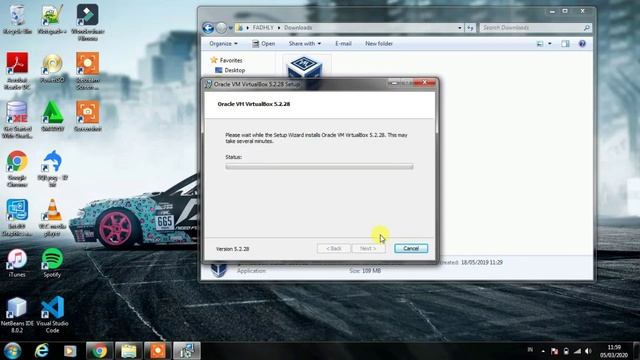Image resolution: width=640 pixels, height=360 pixels.
Task: Open Windows Media Player from the taskbar
Action: [70, 351]
